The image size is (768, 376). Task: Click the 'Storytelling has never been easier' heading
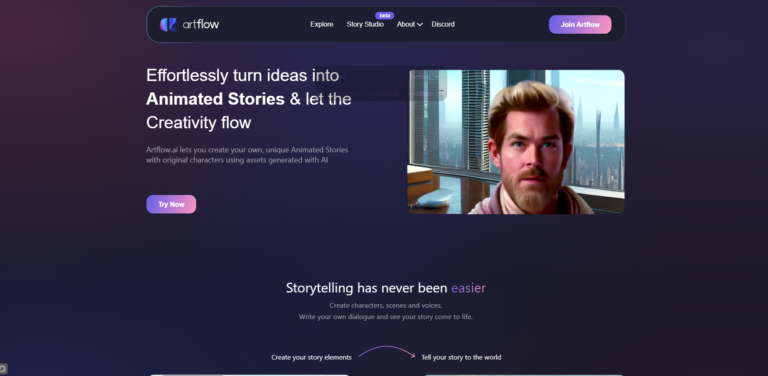[x=386, y=288]
